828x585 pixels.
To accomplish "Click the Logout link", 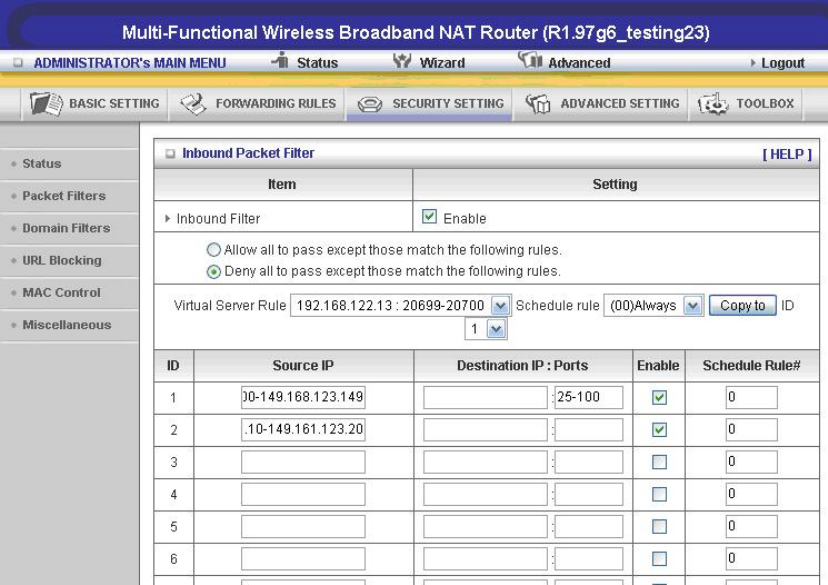I will pos(783,63).
